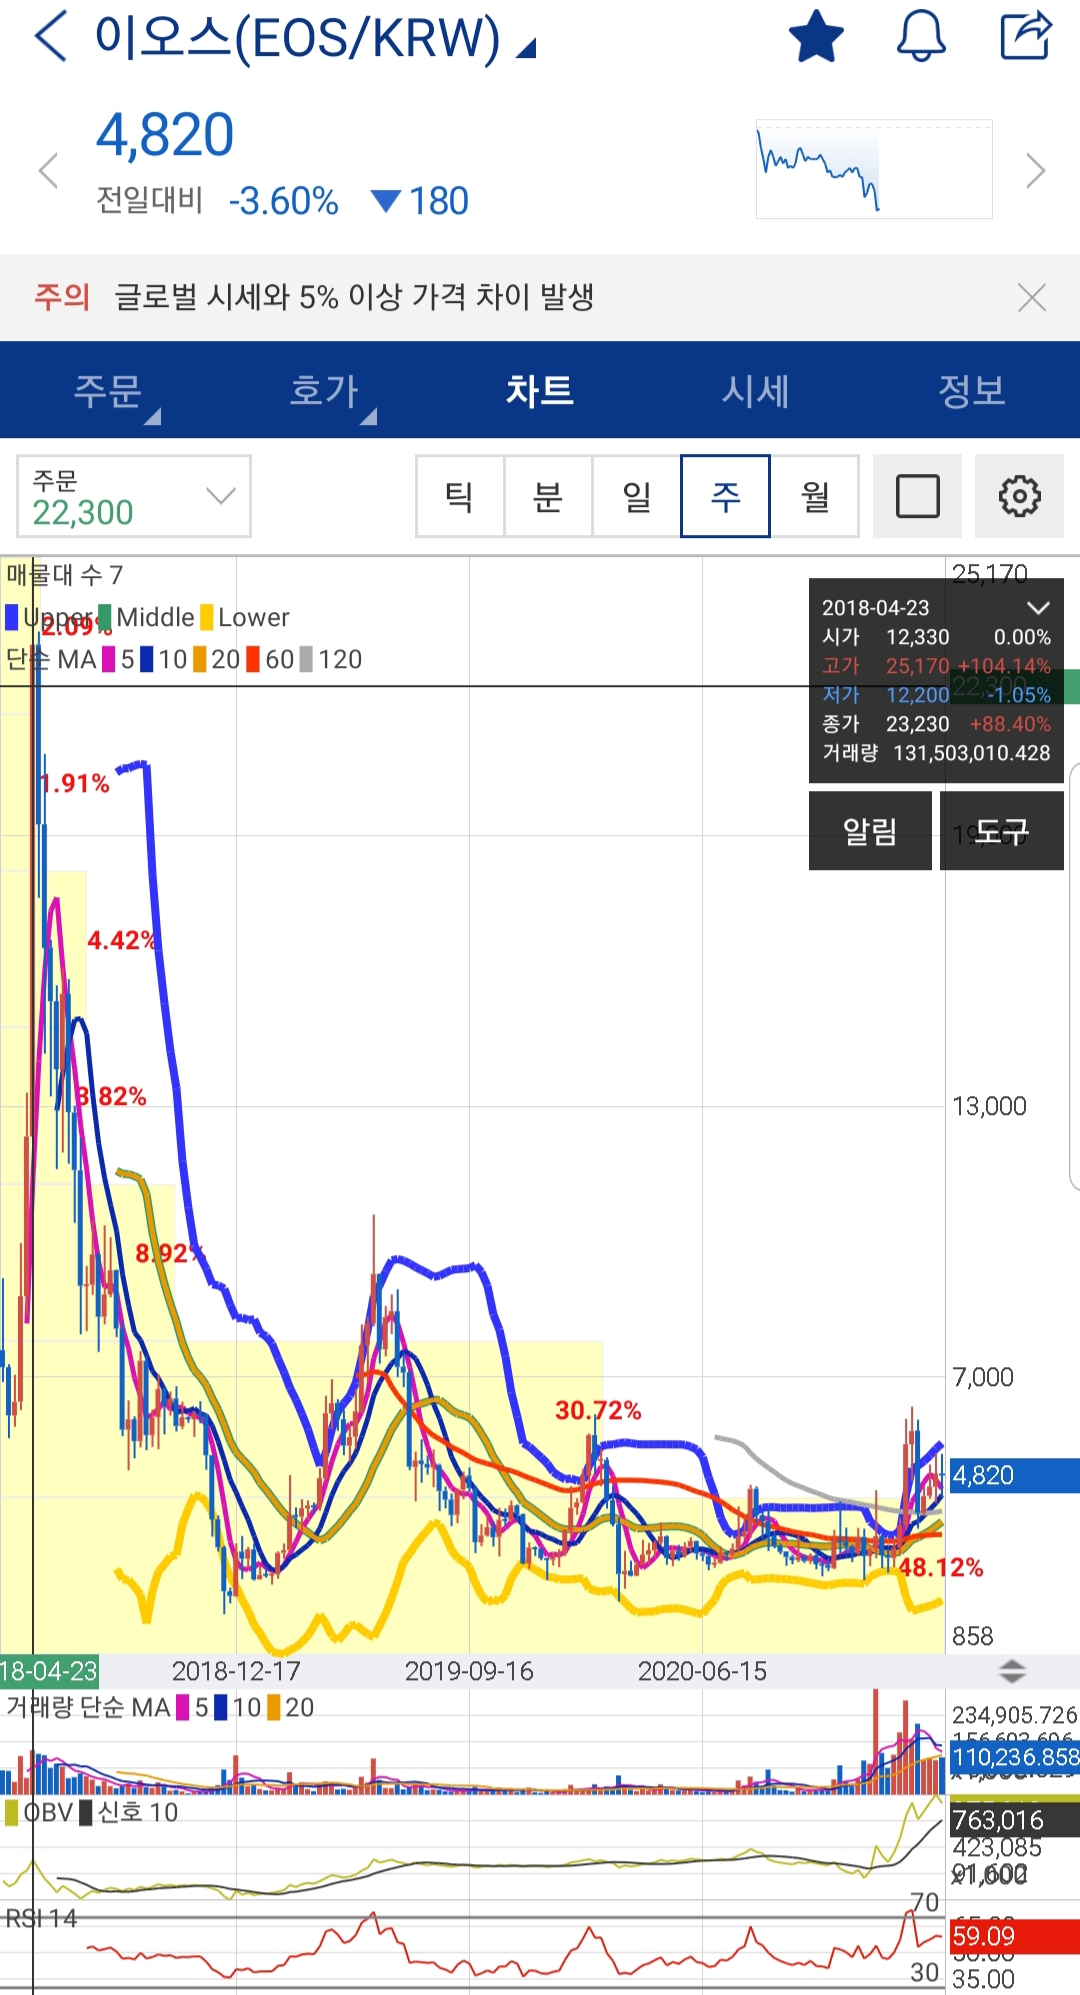1080x1995 pixels.
Task: Click the 59.09 RSI value tag
Action: click(x=1013, y=1935)
